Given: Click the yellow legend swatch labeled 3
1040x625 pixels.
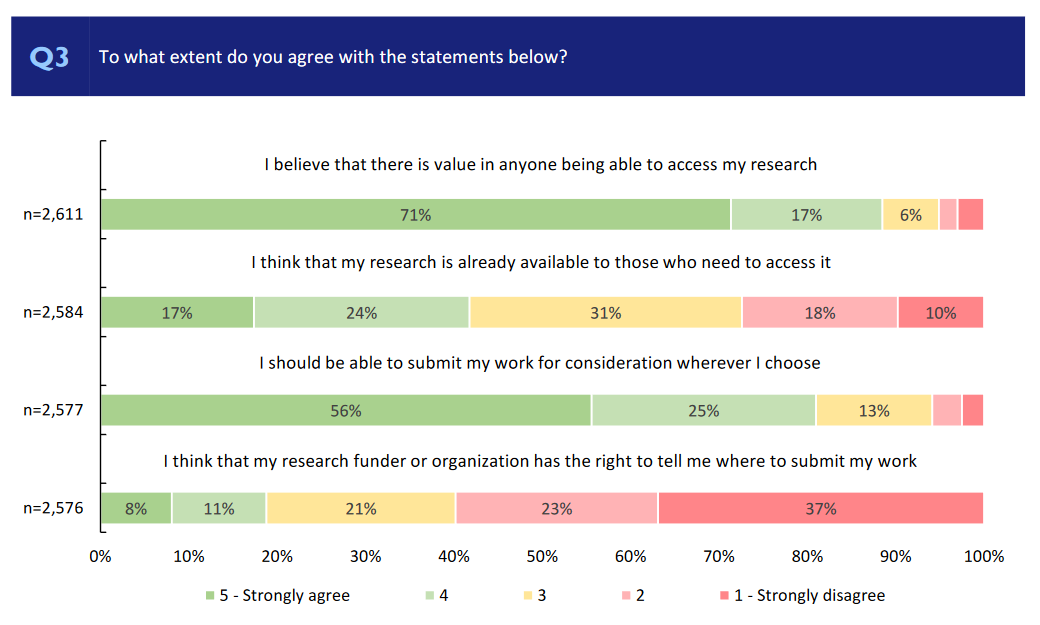Looking at the screenshot, I should coord(525,596).
